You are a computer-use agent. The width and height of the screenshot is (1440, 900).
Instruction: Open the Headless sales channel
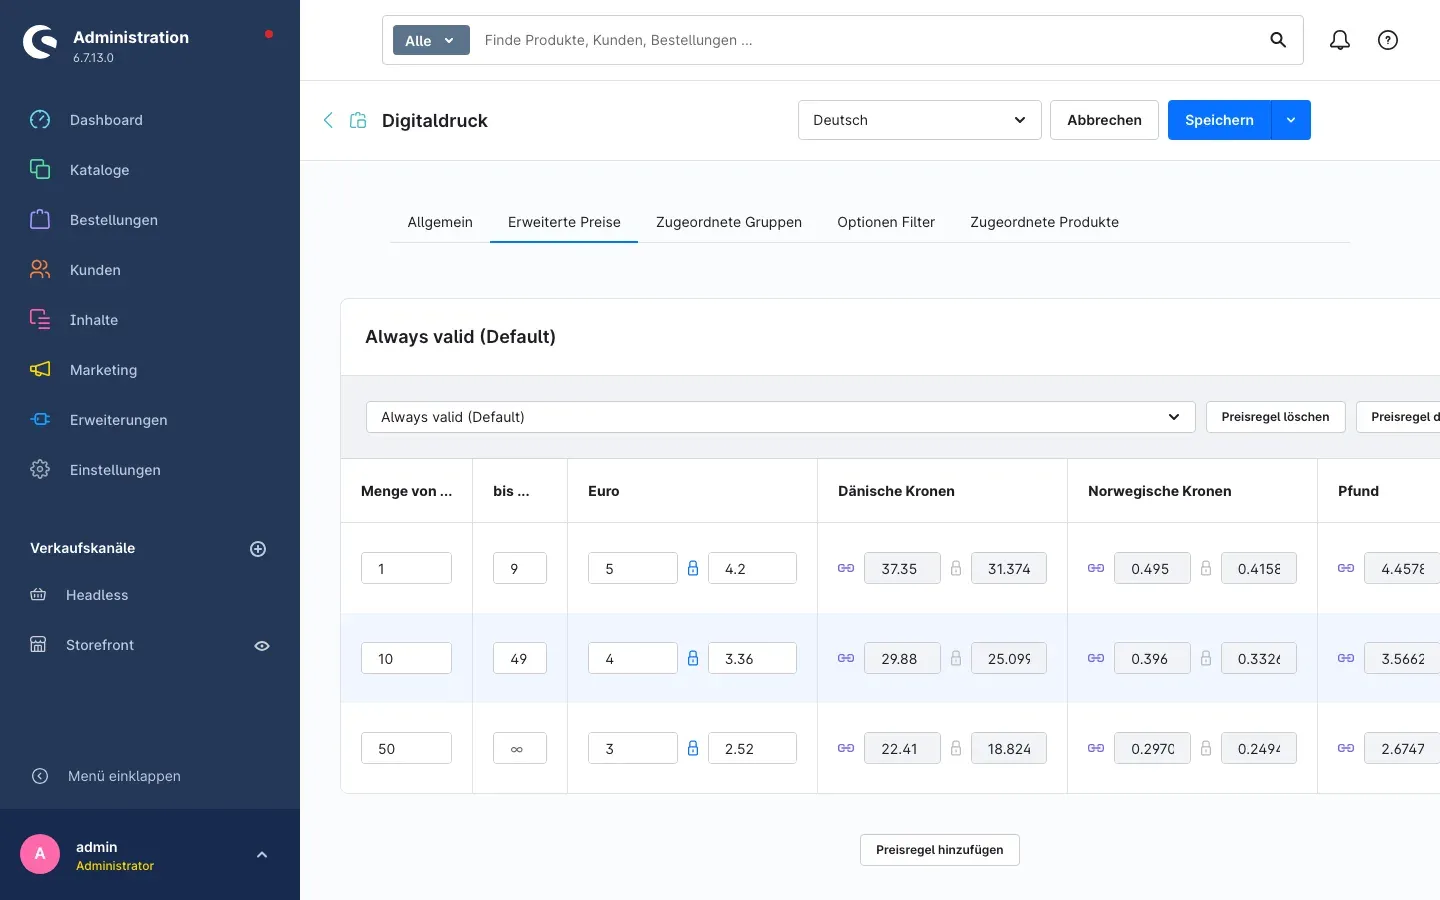point(97,595)
